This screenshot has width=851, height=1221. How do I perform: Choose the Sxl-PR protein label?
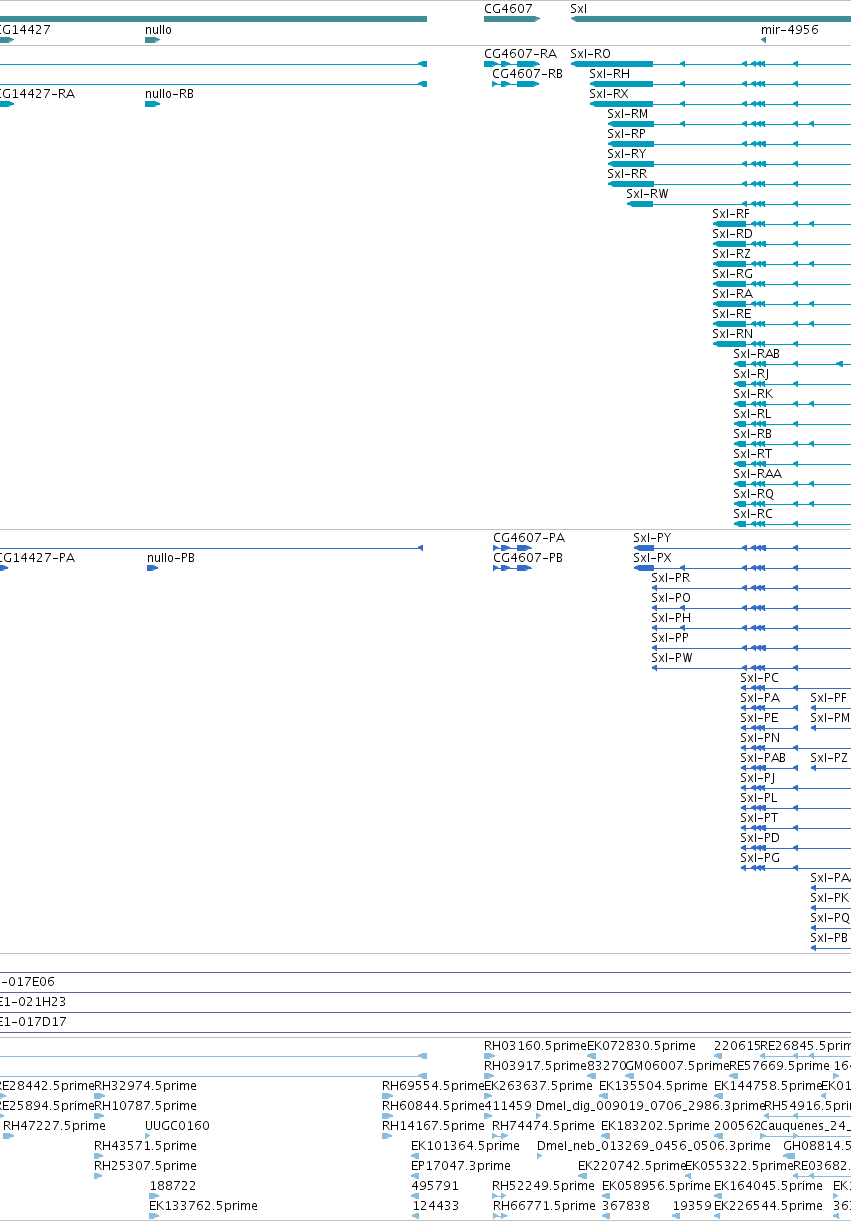point(671,578)
